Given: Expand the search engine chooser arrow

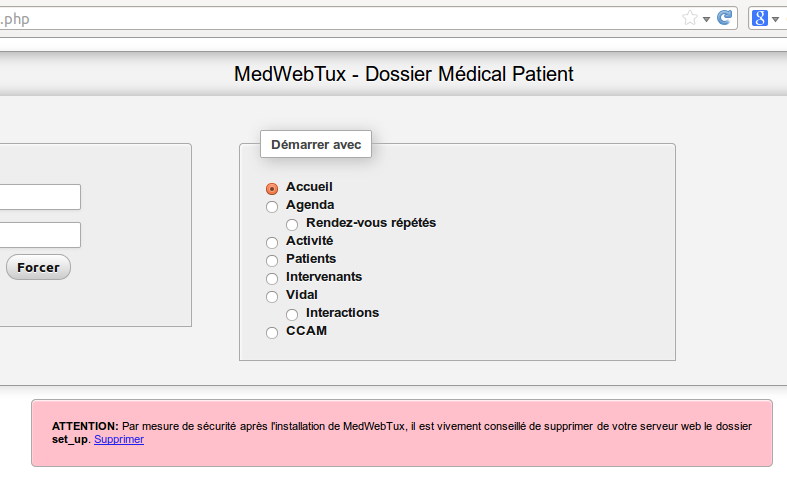Looking at the screenshot, I should [x=776, y=19].
